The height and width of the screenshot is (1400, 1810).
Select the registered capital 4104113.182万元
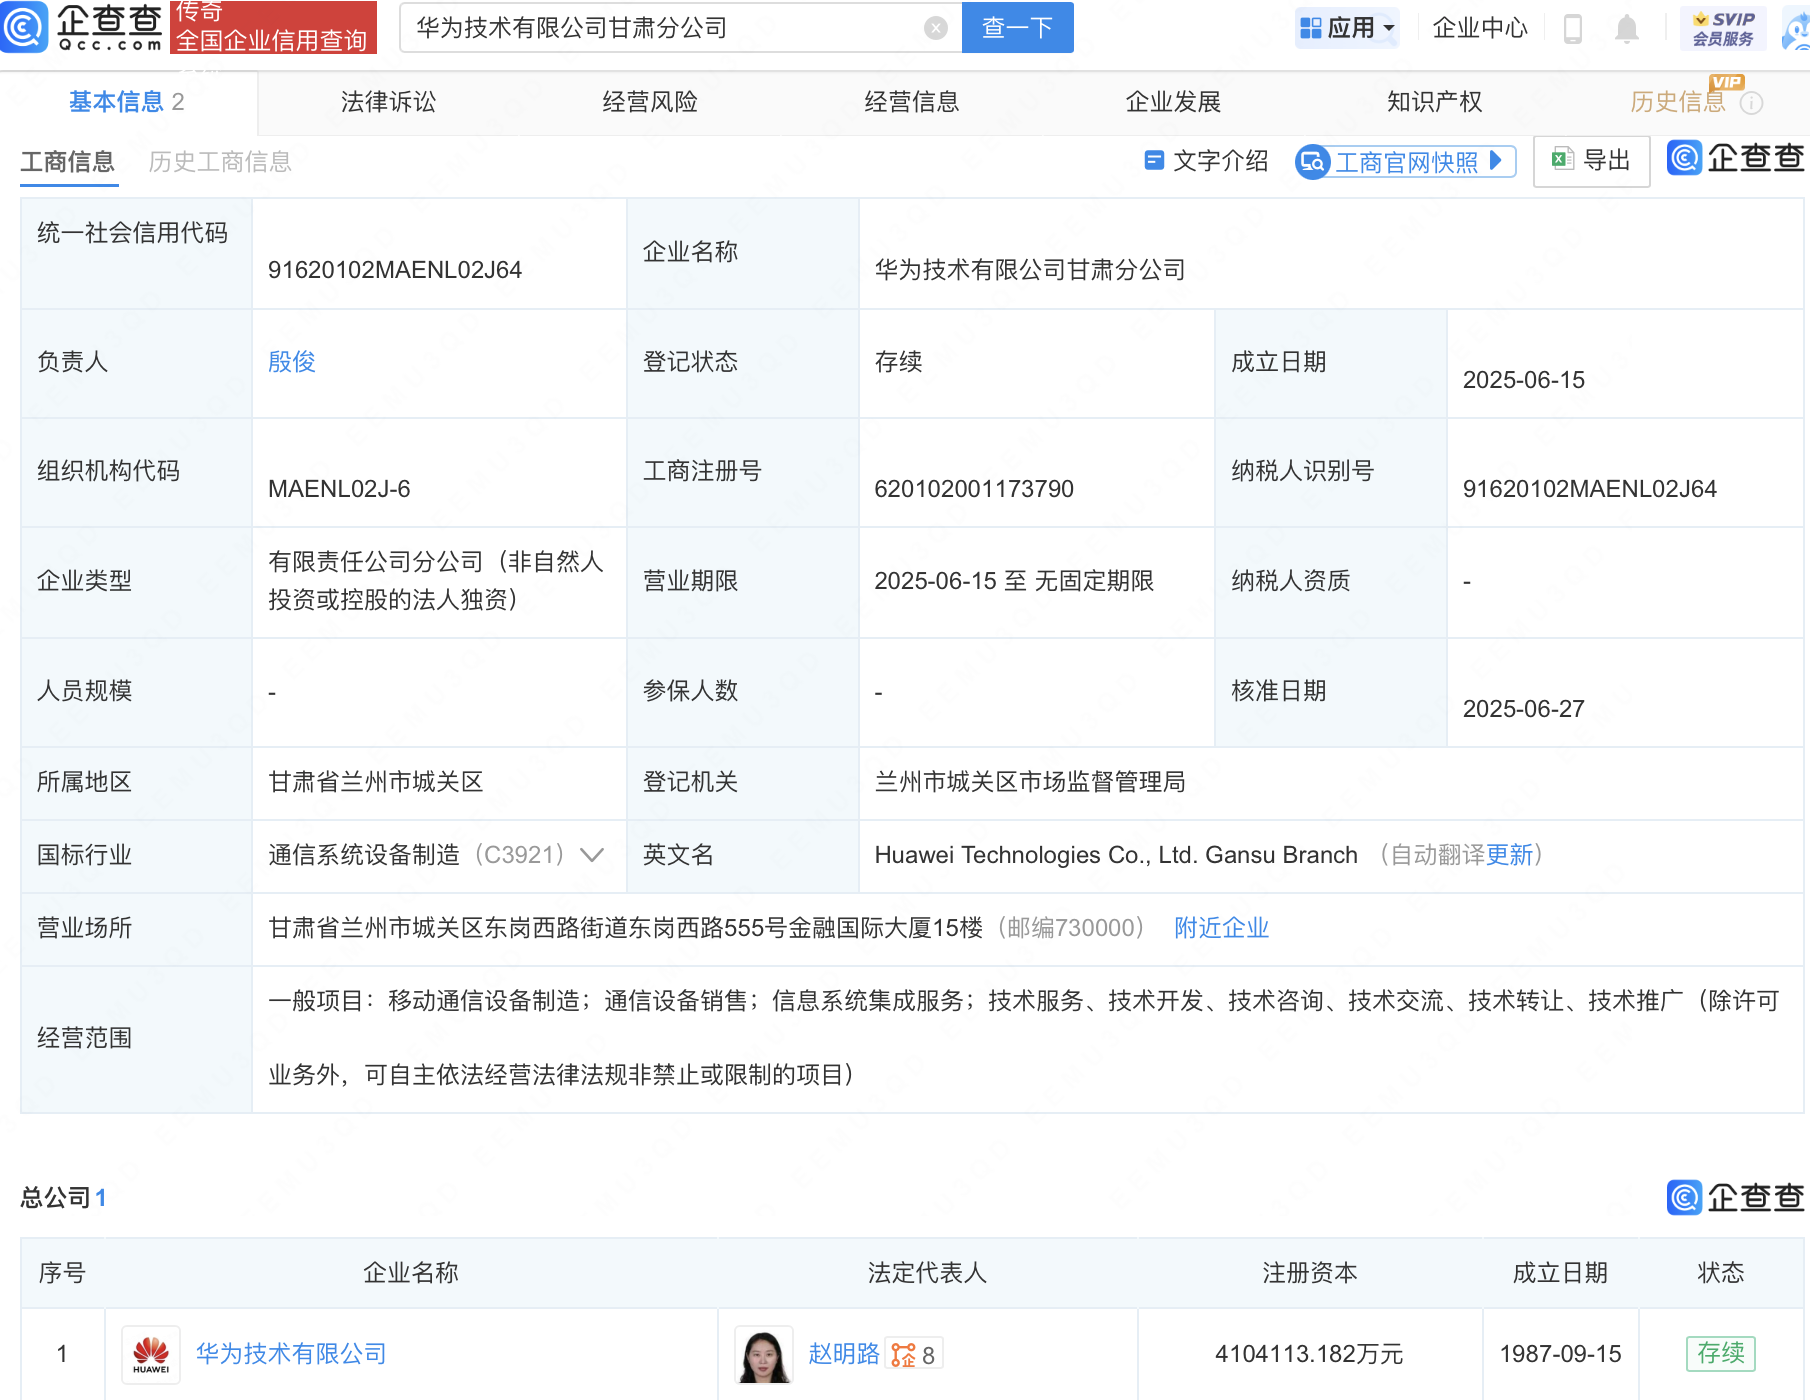pos(1309,1354)
